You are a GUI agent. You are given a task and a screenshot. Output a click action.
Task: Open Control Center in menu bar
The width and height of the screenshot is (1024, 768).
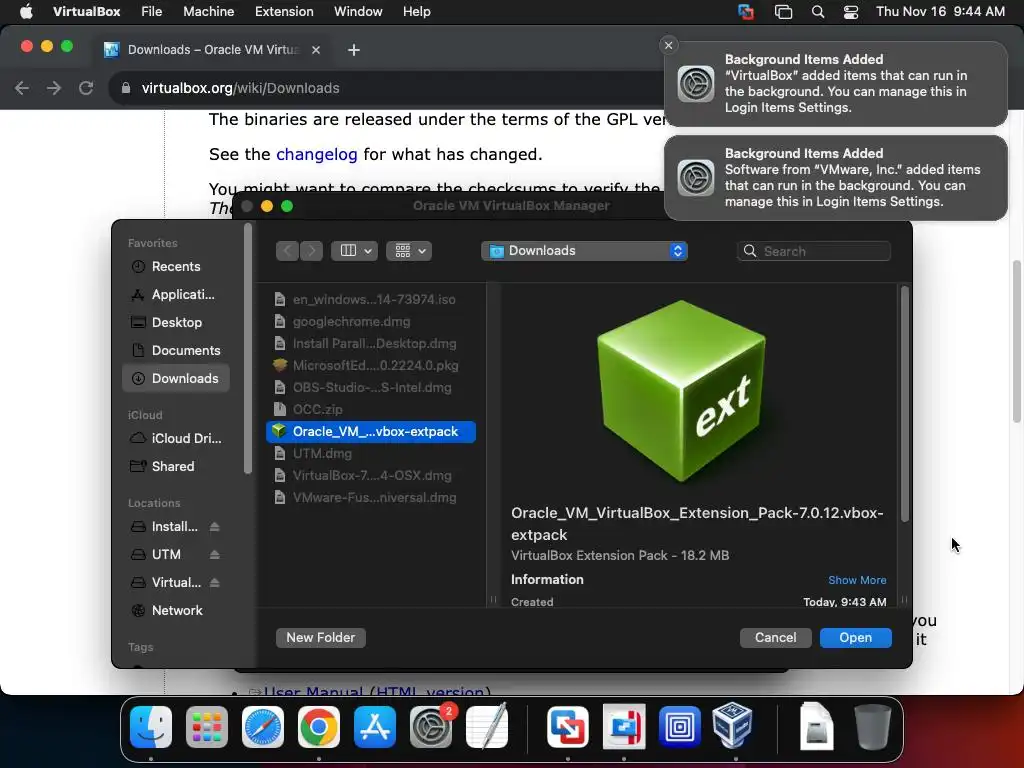coord(851,12)
